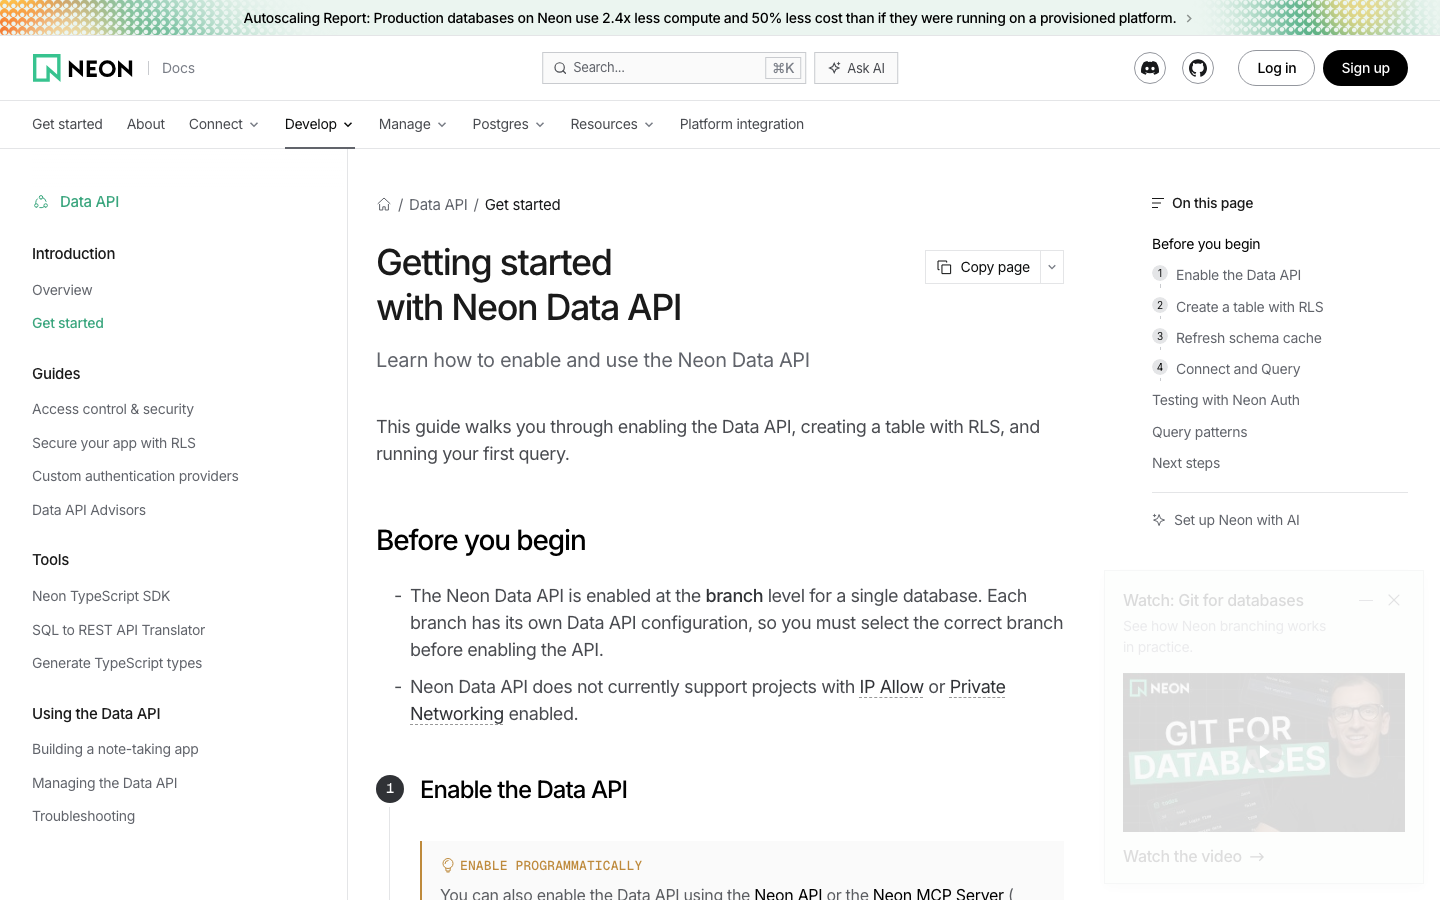Click the Neon logo in header
The height and width of the screenshot is (900, 1440).
83,68
